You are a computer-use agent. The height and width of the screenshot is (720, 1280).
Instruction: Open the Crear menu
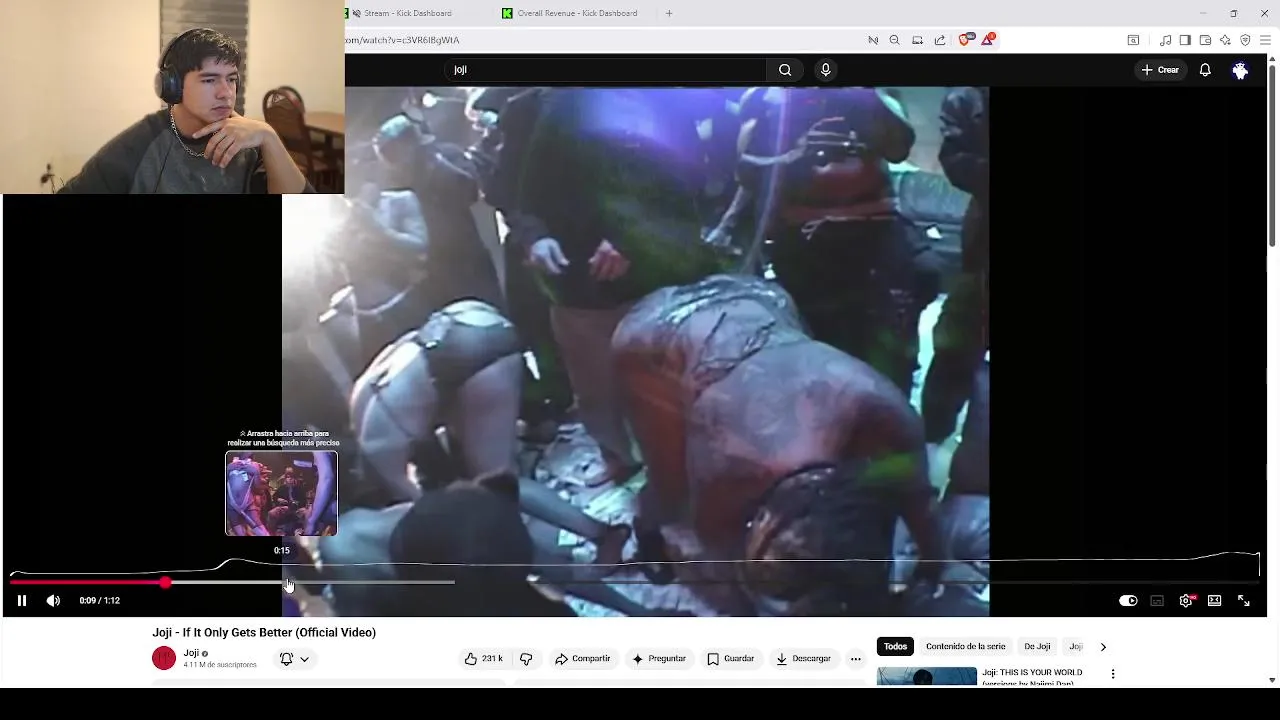click(1160, 70)
